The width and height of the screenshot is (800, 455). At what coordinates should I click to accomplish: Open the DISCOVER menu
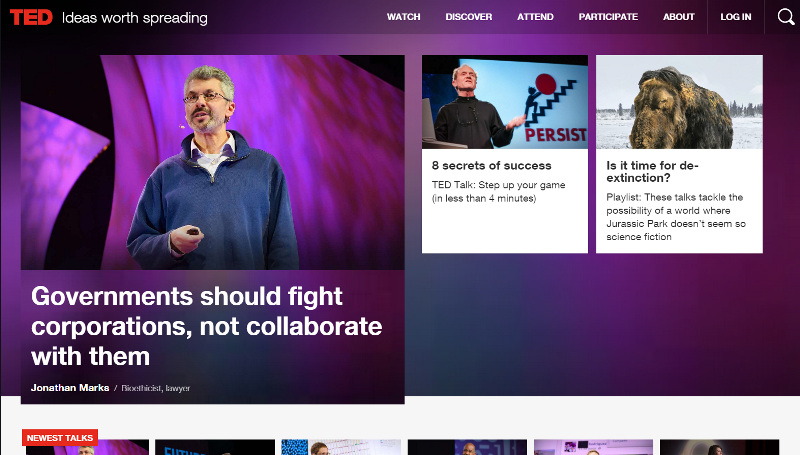pyautogui.click(x=469, y=17)
